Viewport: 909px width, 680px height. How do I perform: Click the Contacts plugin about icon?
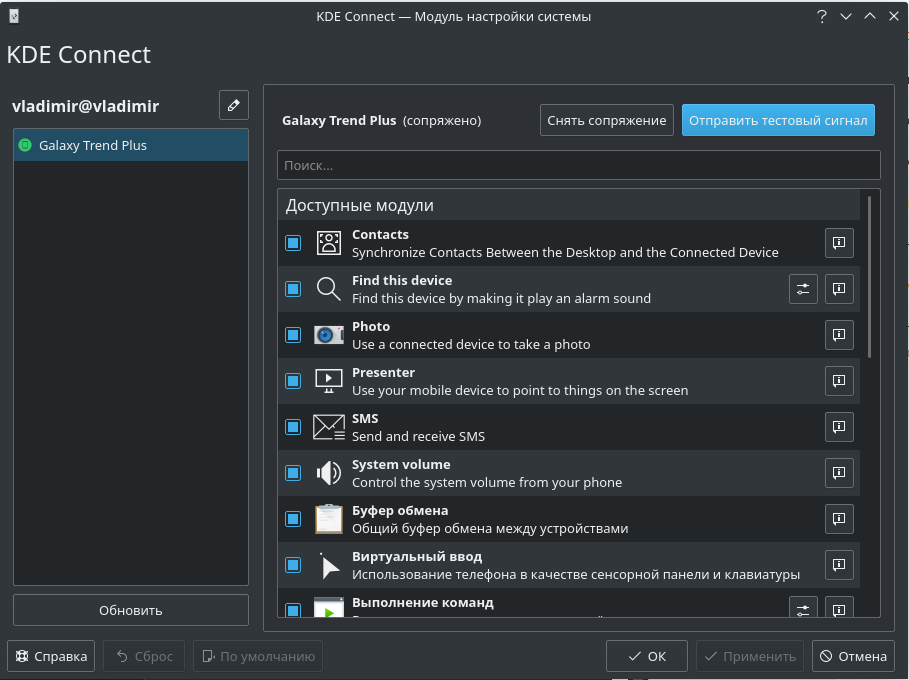point(838,242)
